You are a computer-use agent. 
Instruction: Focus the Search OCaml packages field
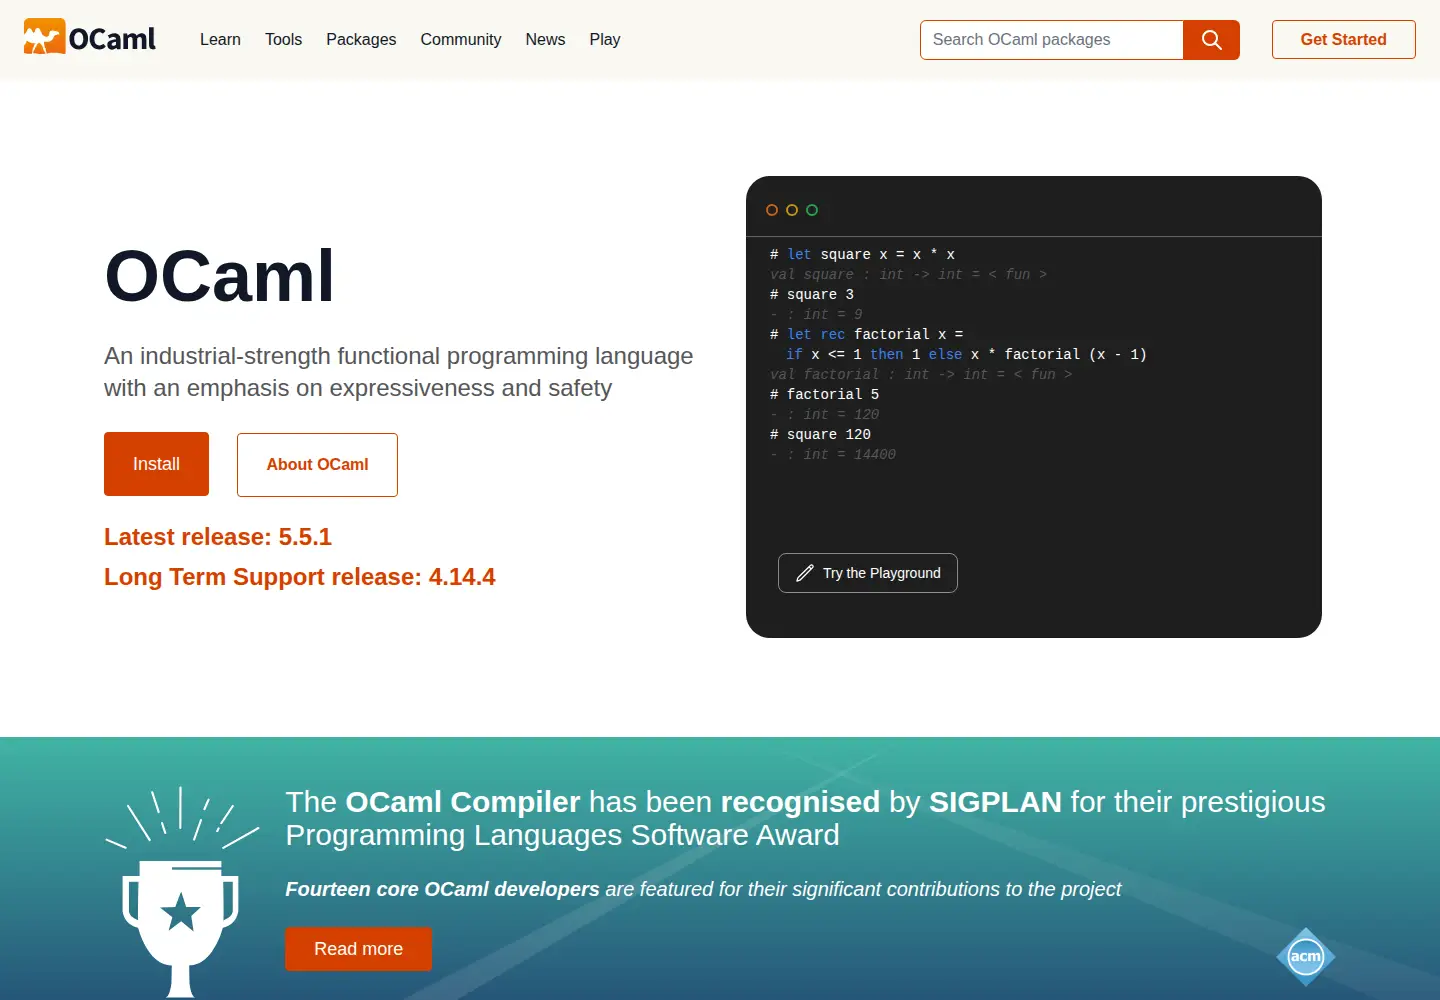point(1051,40)
